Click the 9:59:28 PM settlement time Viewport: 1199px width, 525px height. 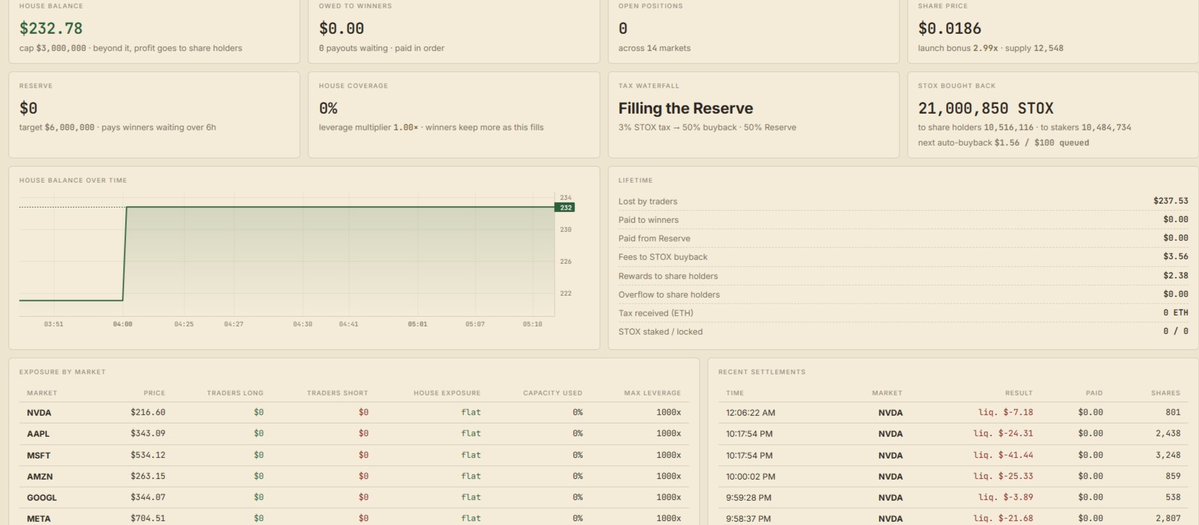[749, 497]
